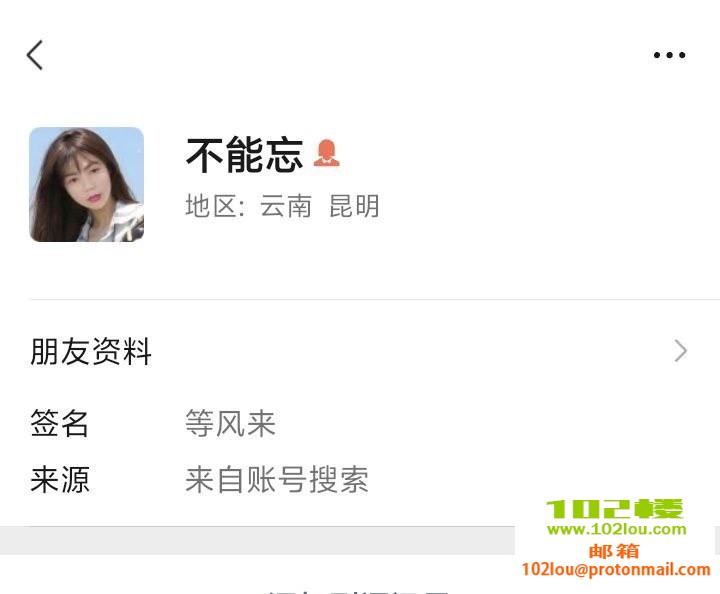The image size is (720, 594).
Task: Select the source text 来自账号搜索
Action: pos(277,480)
